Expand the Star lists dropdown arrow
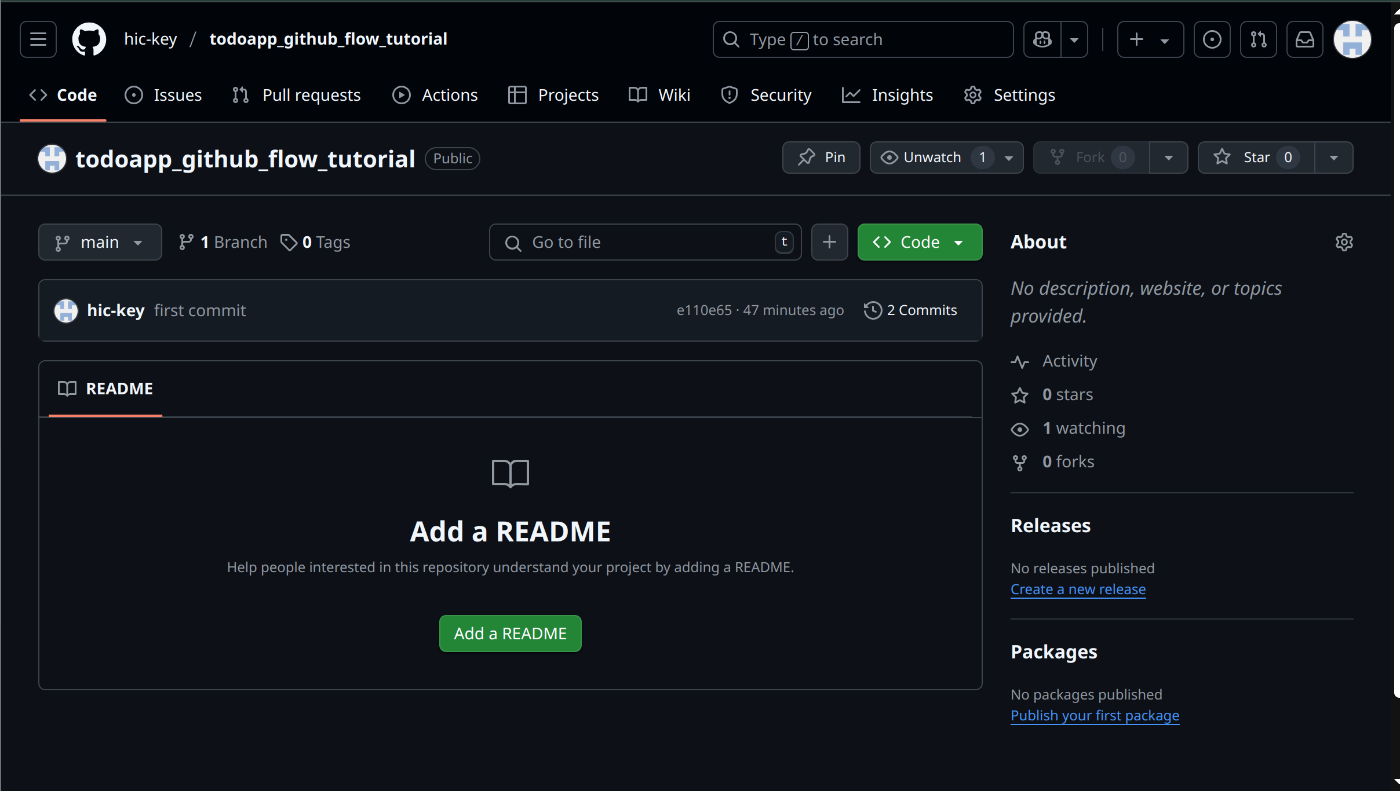1400x791 pixels. [x=1334, y=158]
